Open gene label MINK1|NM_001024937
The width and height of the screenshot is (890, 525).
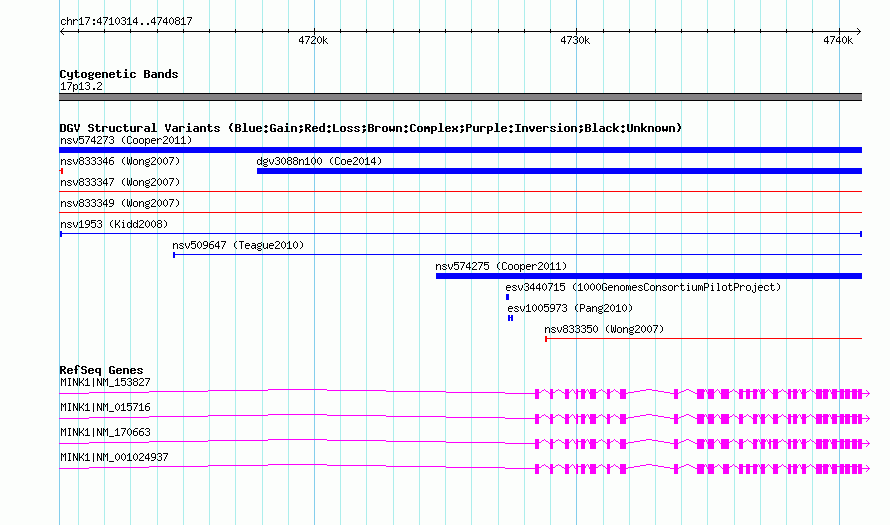[114, 457]
